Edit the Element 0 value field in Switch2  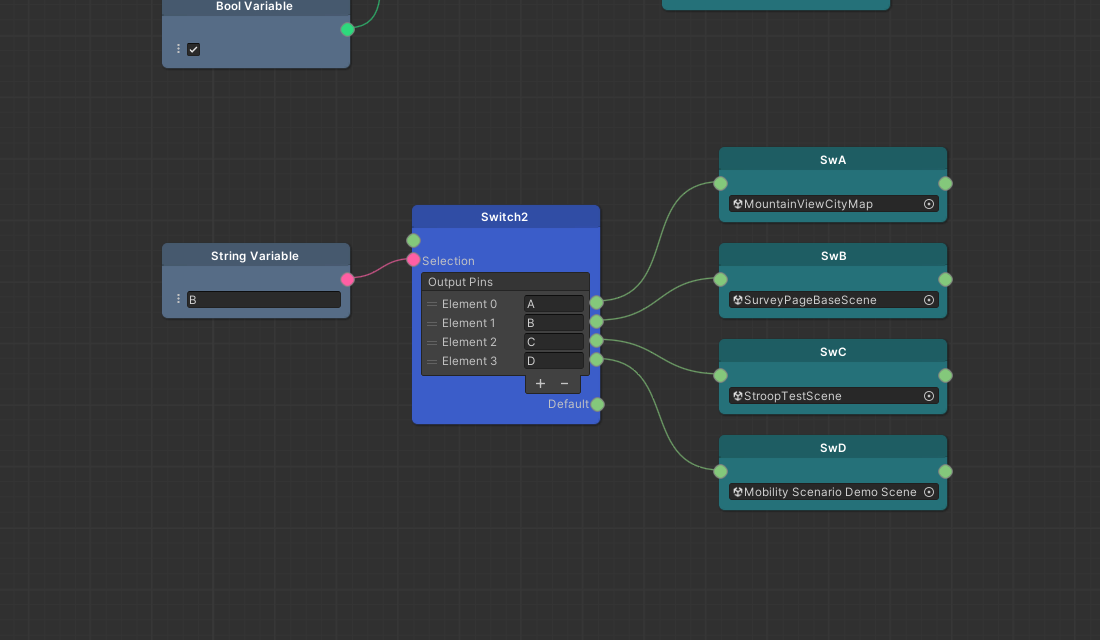point(554,304)
